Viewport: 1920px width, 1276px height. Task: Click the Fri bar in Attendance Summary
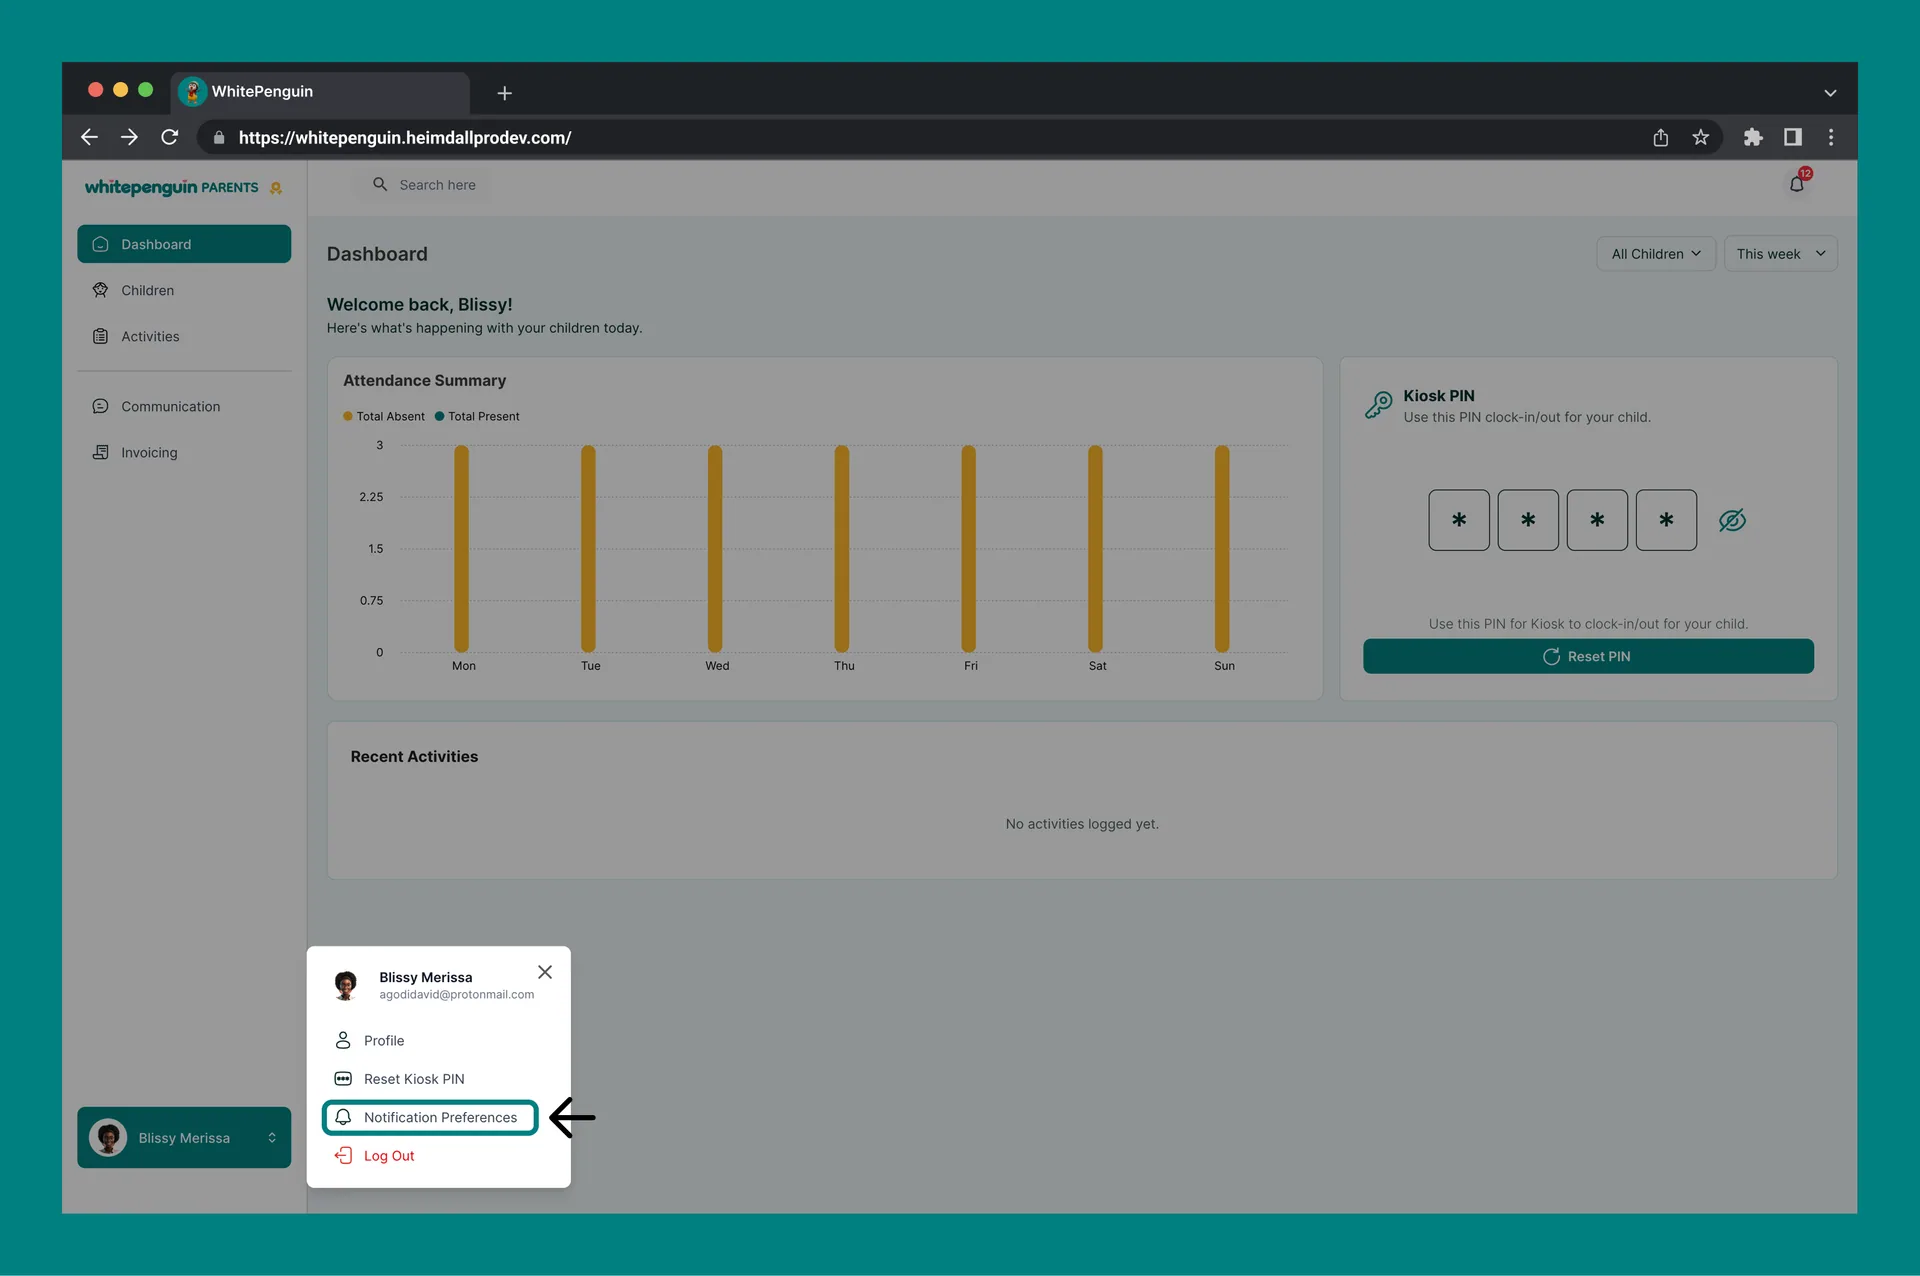[x=968, y=549]
